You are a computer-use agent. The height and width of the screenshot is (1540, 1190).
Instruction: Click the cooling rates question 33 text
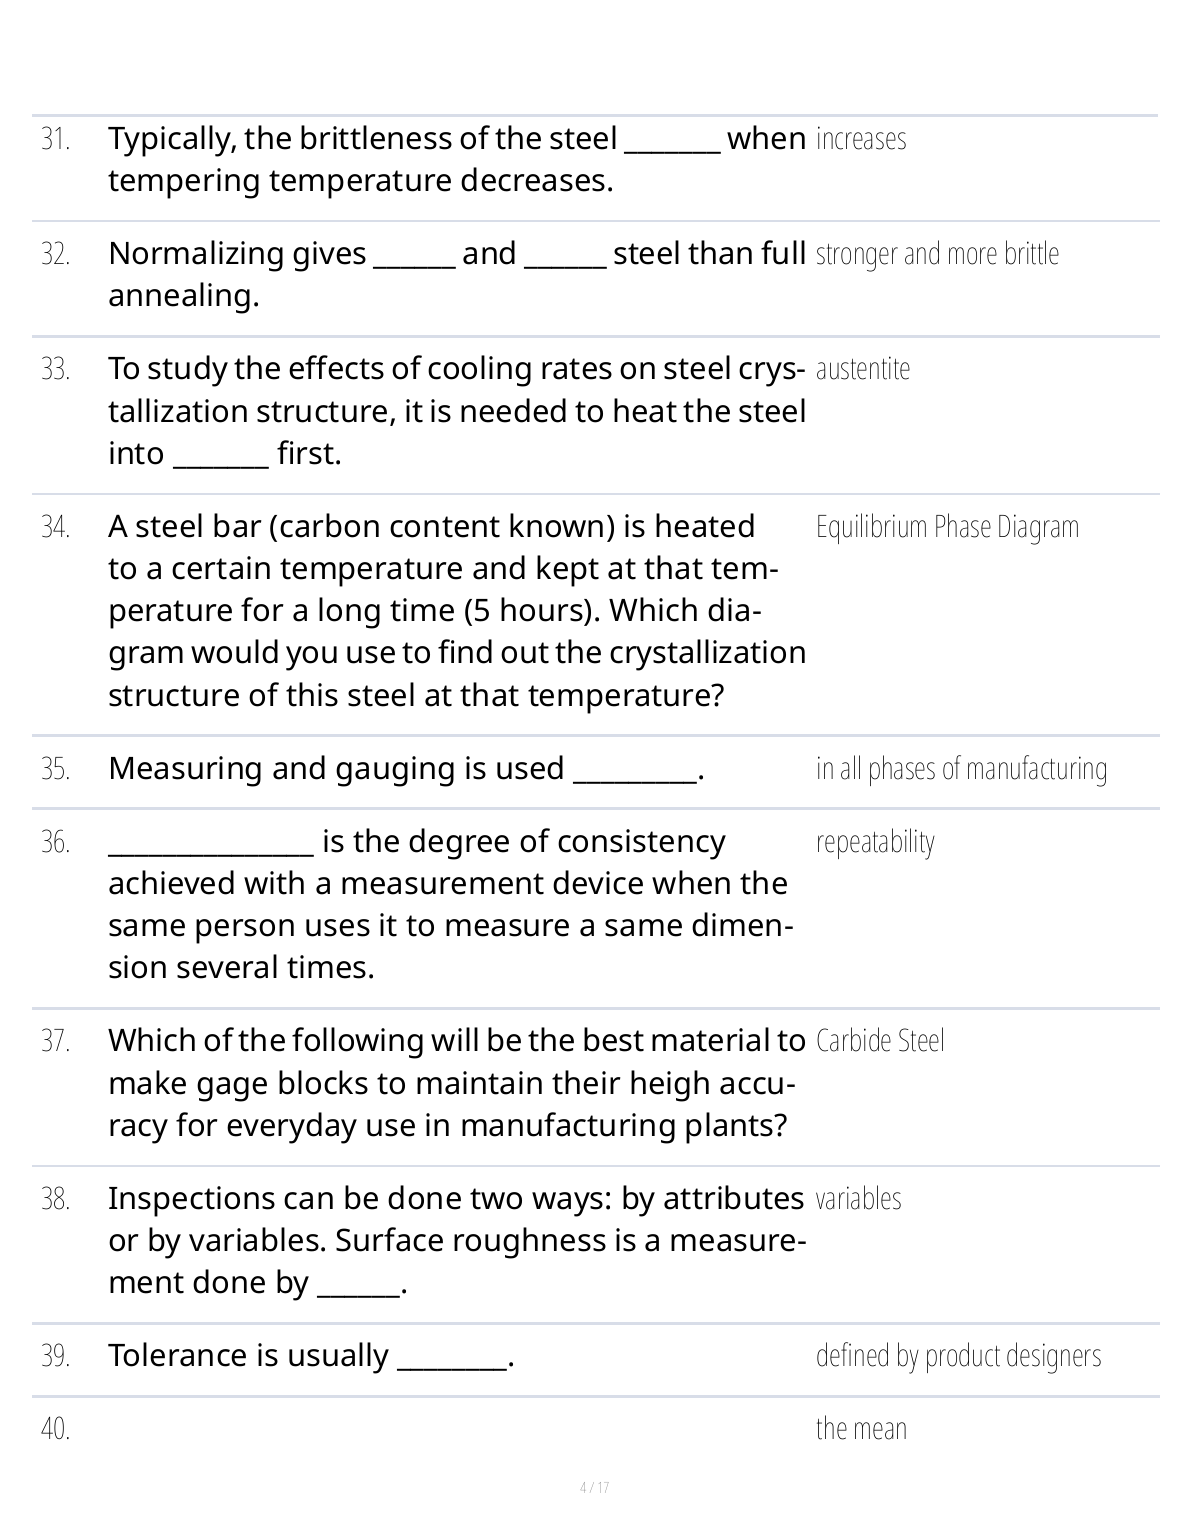pos(456,411)
